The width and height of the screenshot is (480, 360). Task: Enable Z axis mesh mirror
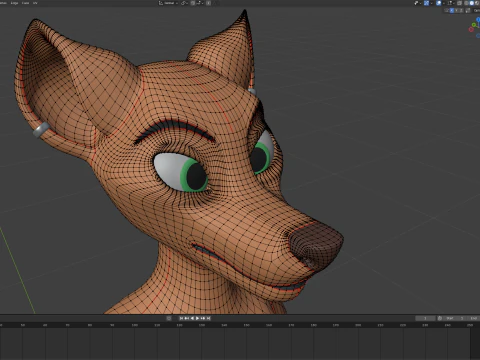point(461,10)
